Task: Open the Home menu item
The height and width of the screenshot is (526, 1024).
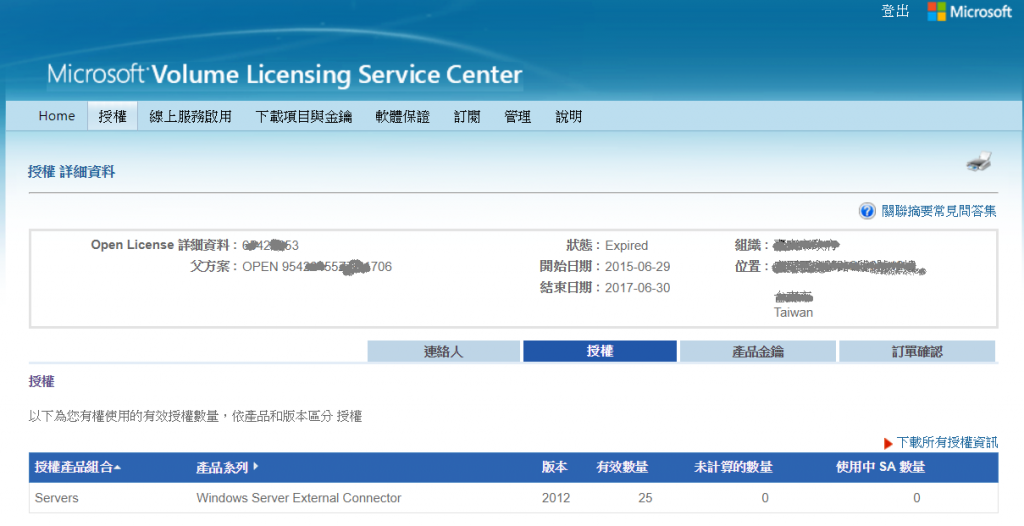Action: pos(57,116)
